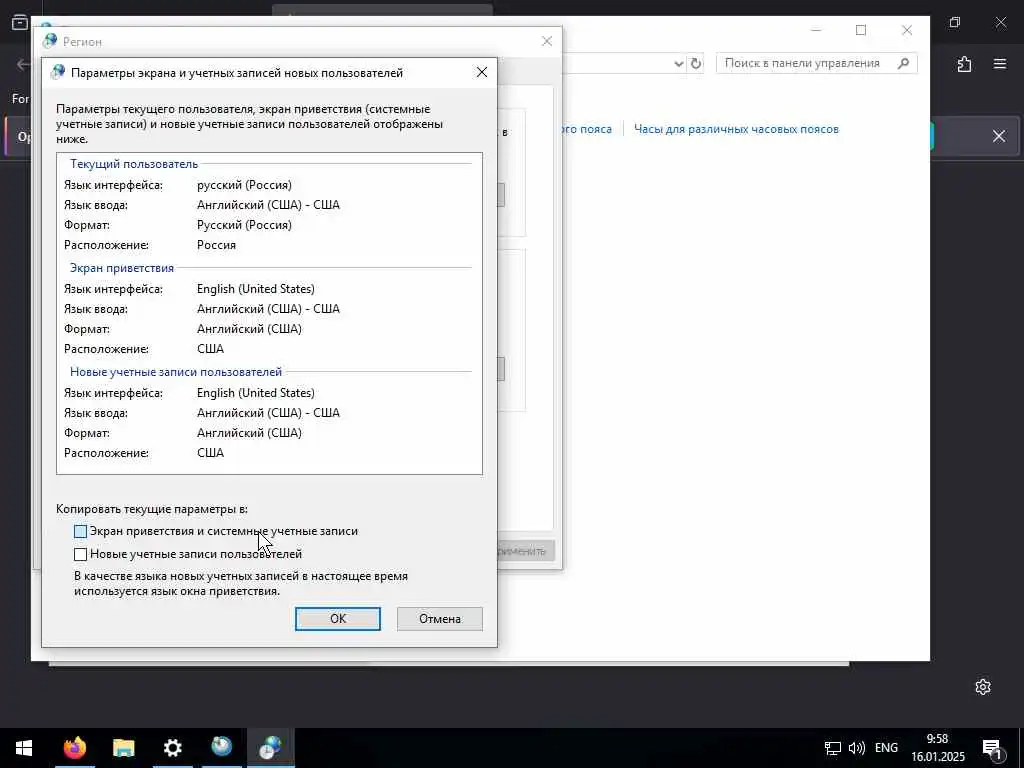This screenshot has height=768, width=1024.
Task: Launch Firefox from the taskbar
Action: pos(74,748)
